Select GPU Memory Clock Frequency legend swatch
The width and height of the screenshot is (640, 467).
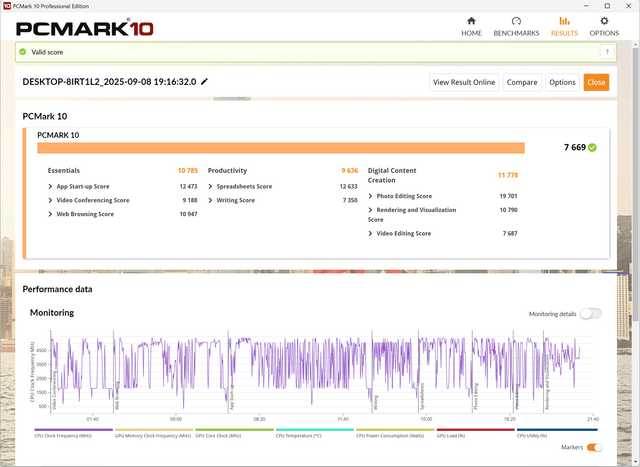(154, 429)
